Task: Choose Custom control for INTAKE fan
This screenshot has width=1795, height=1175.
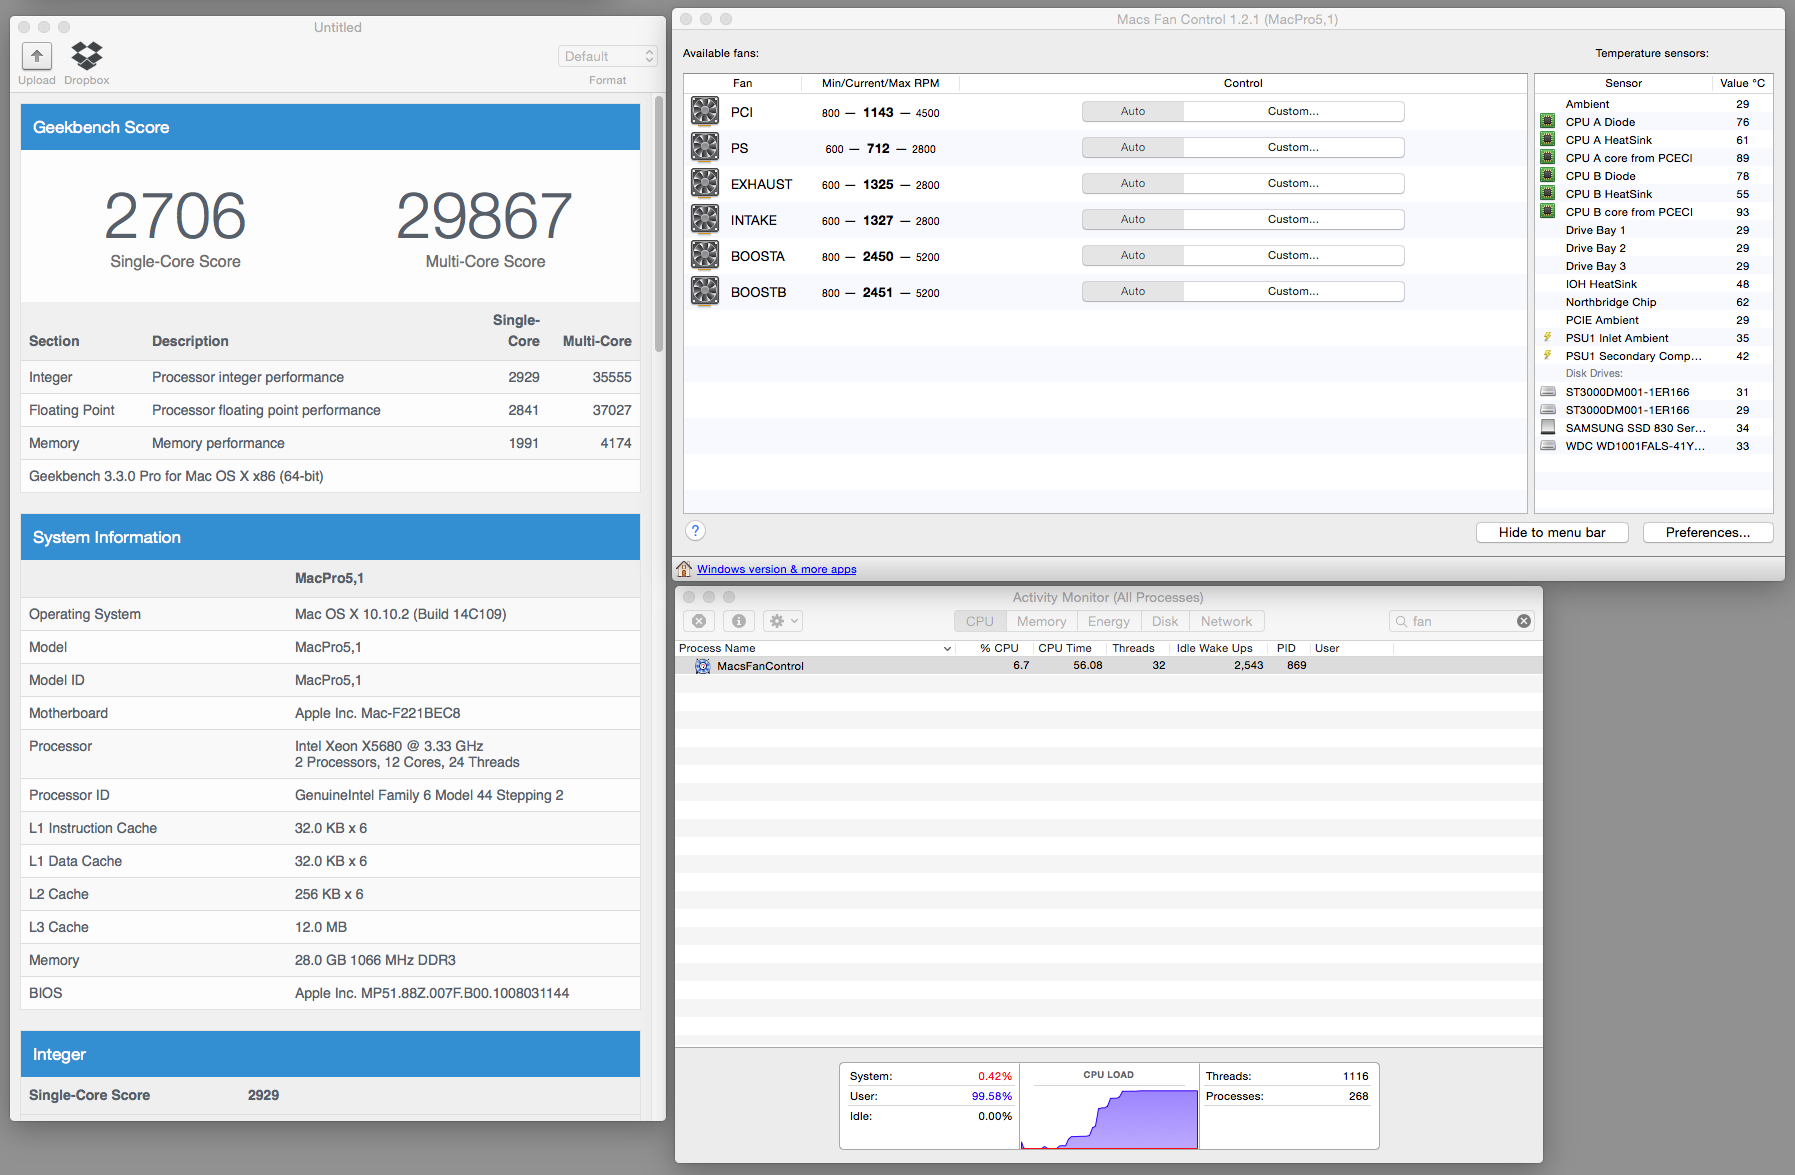Action: click(1294, 219)
